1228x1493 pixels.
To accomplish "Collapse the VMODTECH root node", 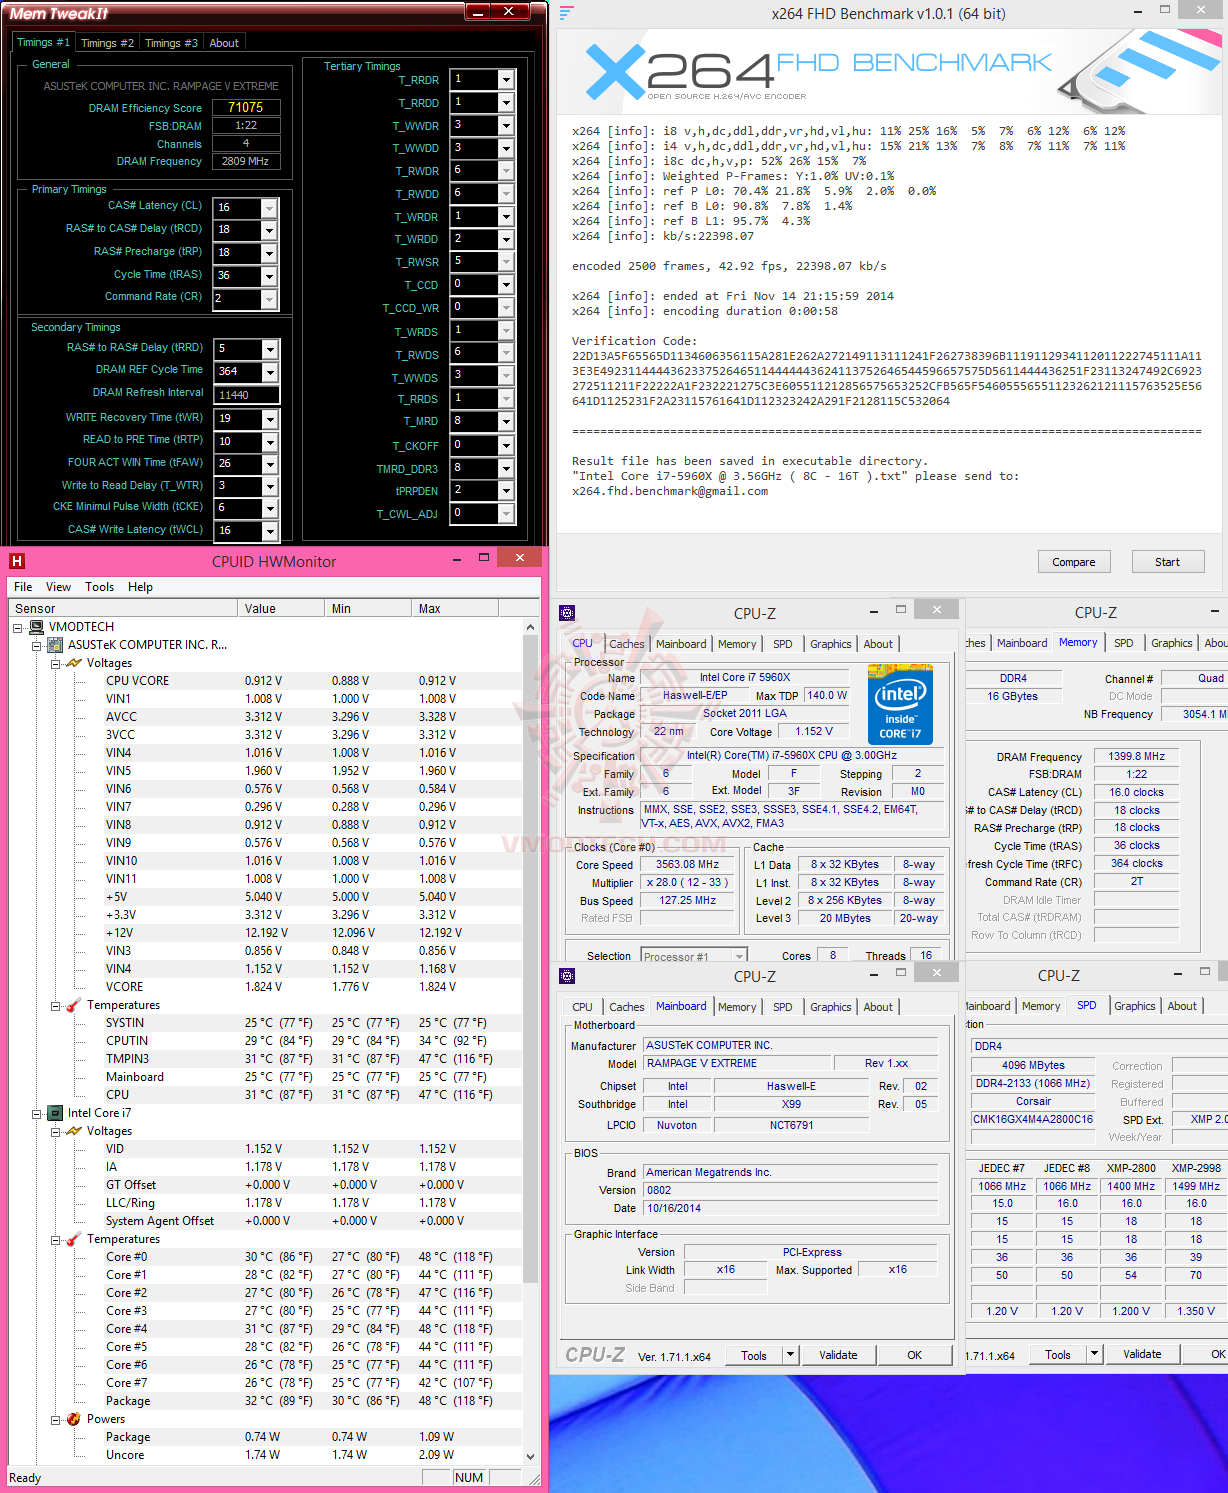I will coord(18,627).
